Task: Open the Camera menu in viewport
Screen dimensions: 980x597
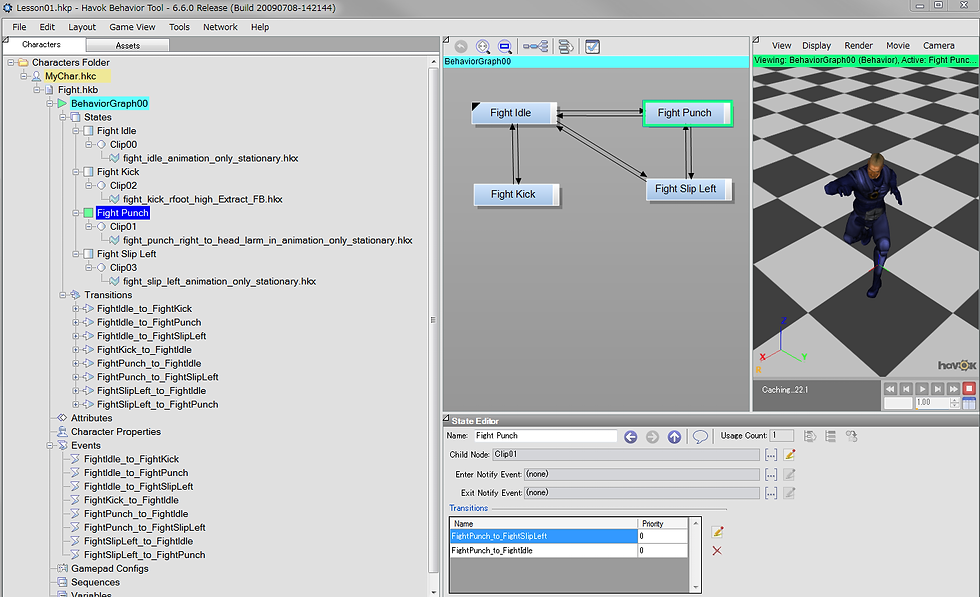Action: click(938, 46)
